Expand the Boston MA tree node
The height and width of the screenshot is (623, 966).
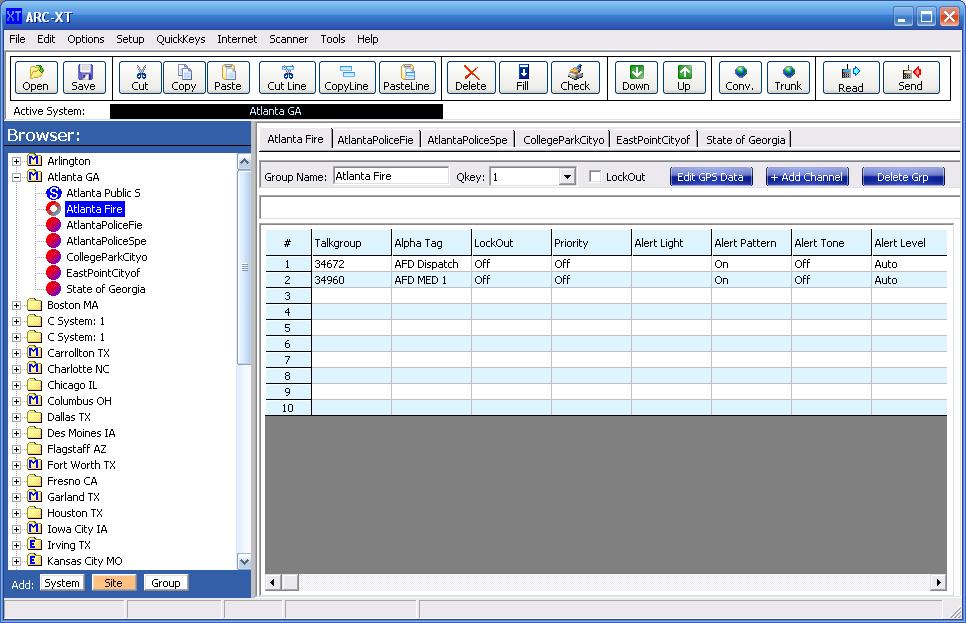click(x=17, y=305)
